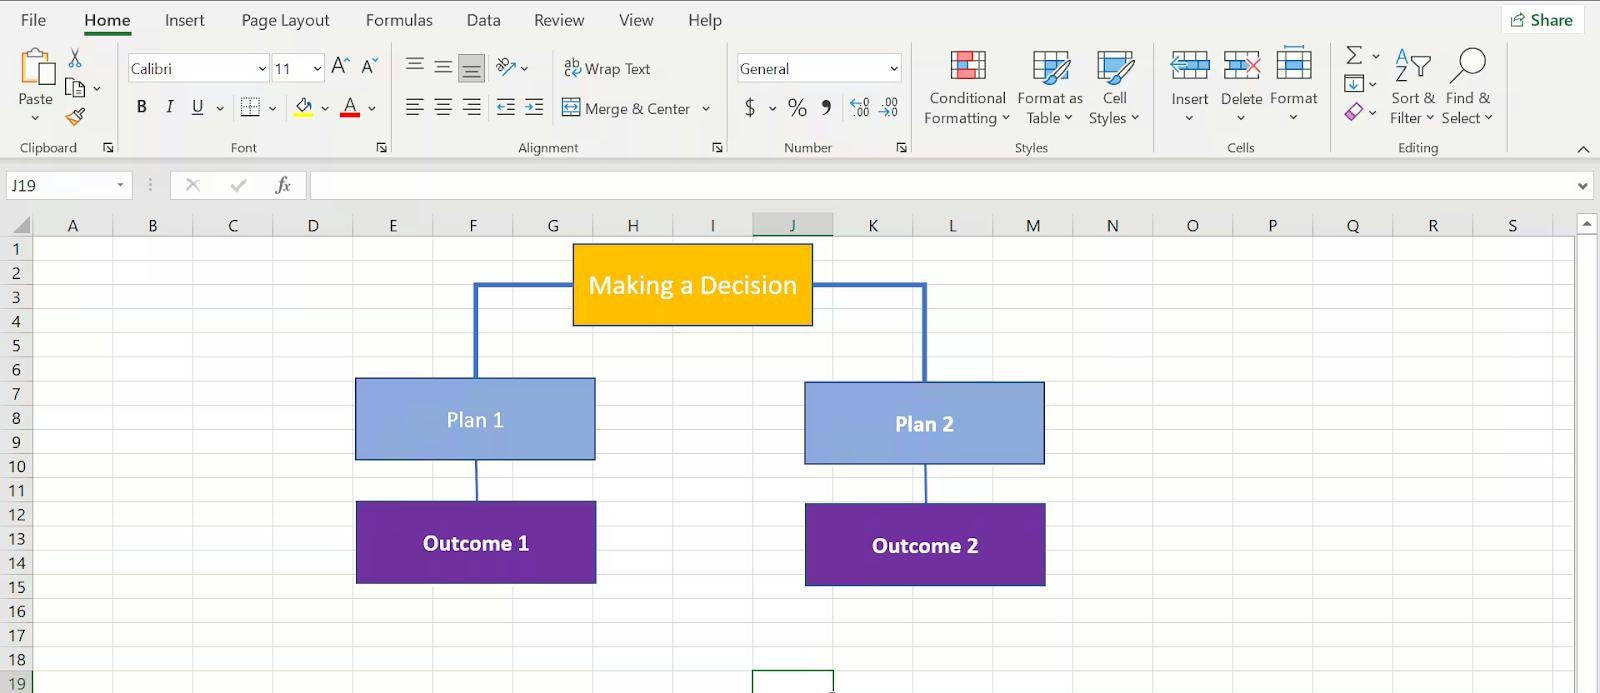Open Merge & Center dropdown arrow

coord(706,108)
